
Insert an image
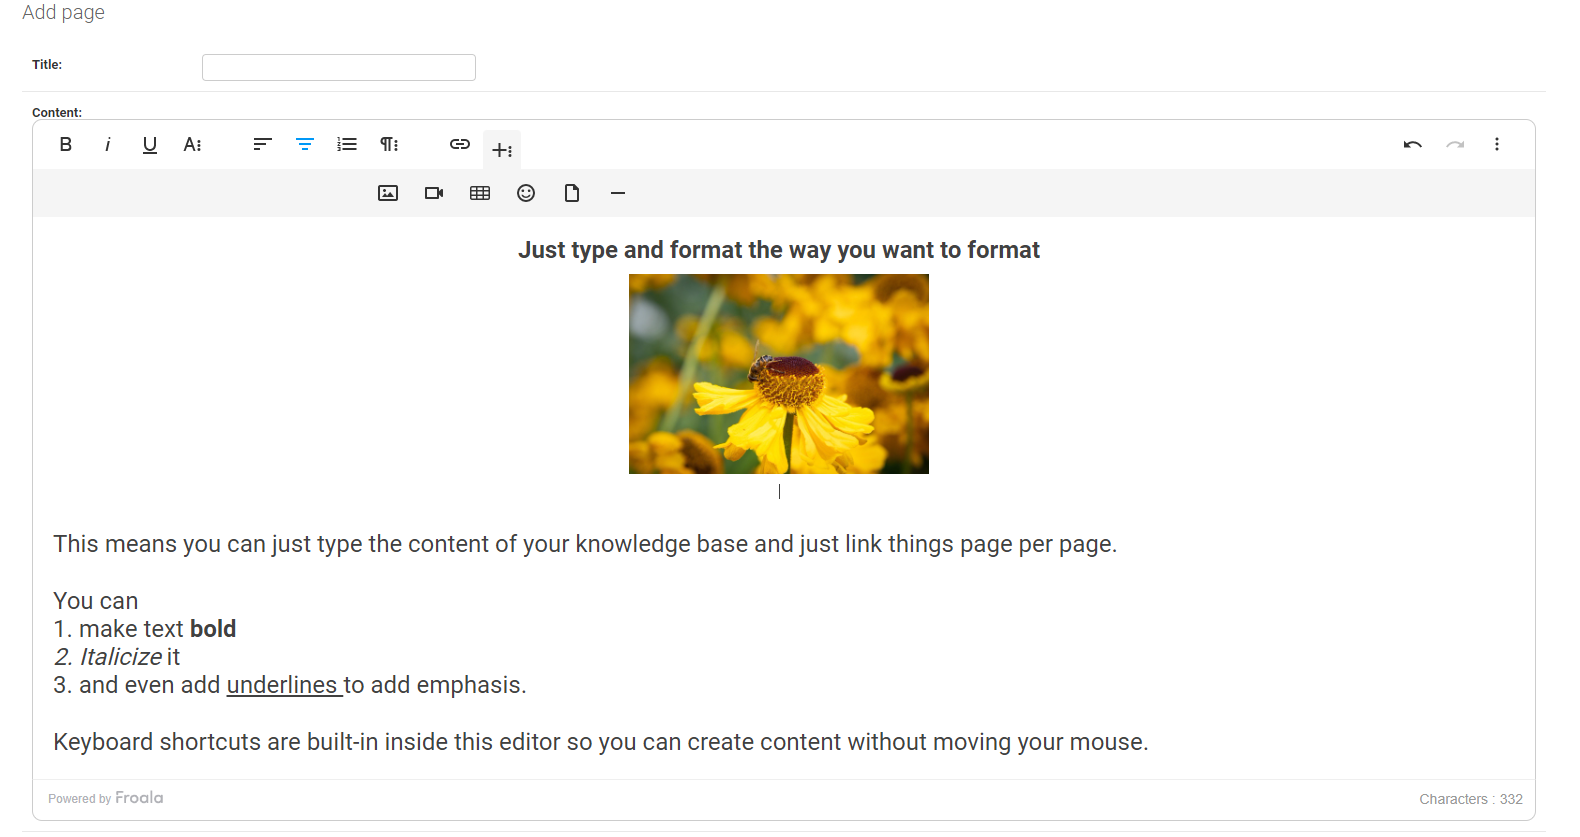tap(388, 193)
